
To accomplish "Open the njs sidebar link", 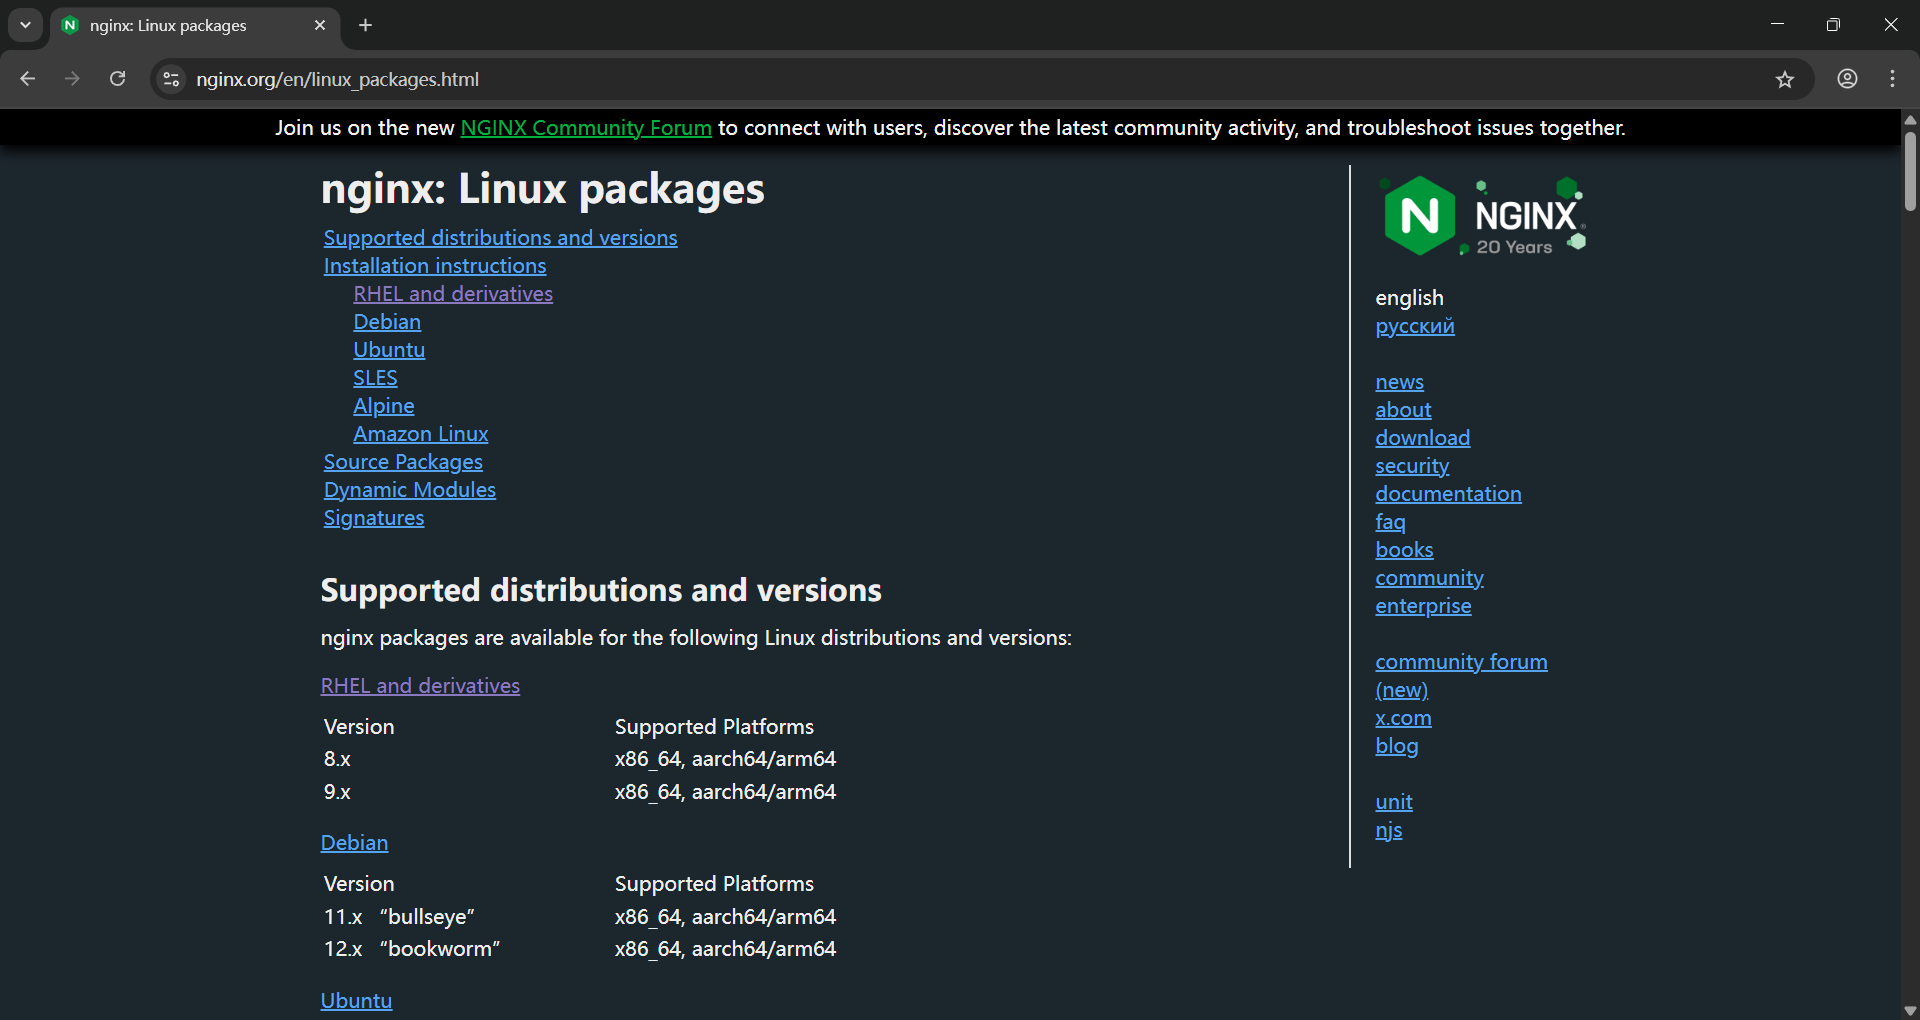I will tap(1388, 830).
